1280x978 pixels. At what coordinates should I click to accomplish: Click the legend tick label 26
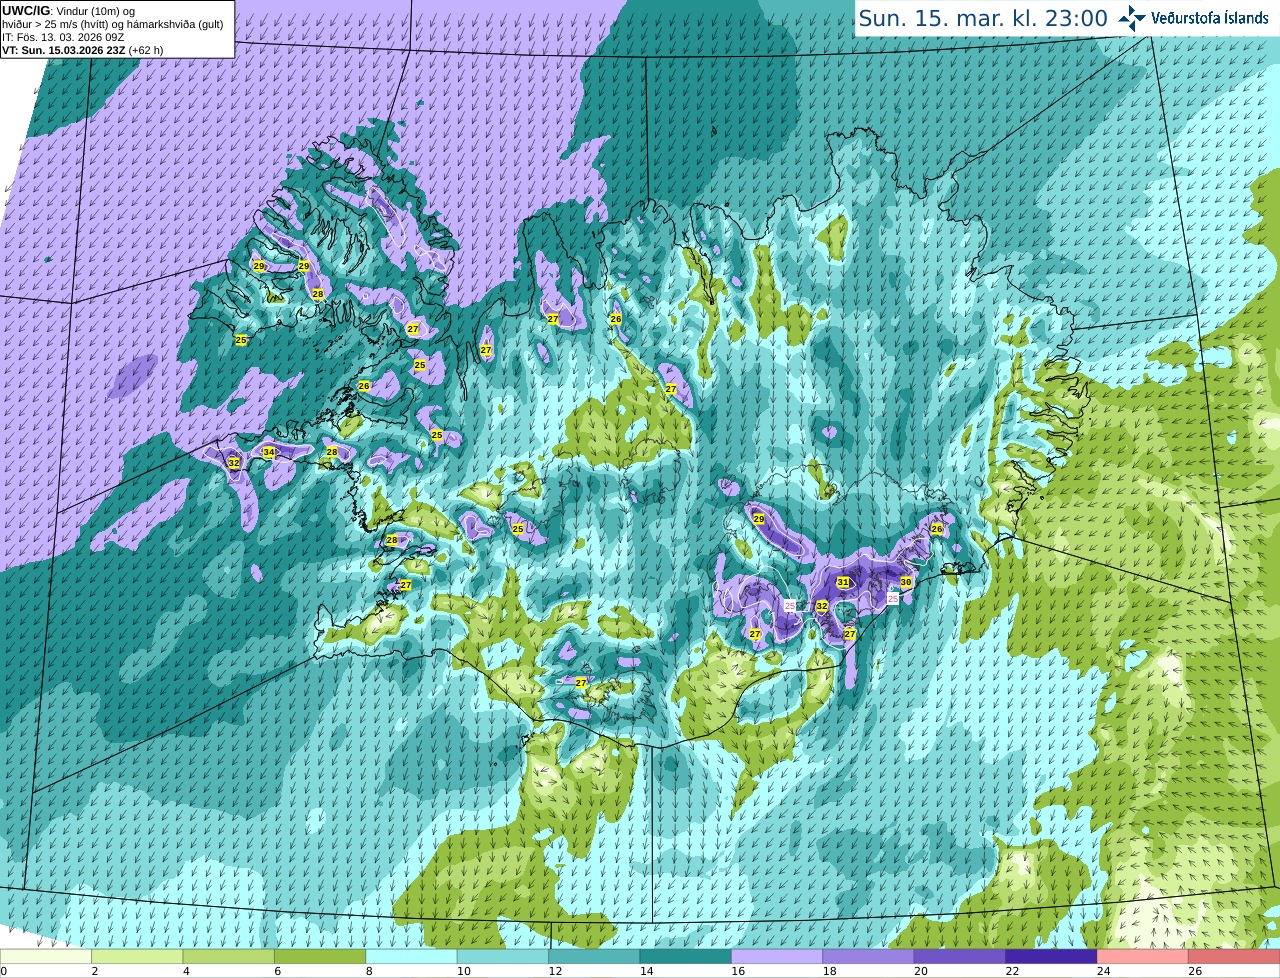(1195, 971)
